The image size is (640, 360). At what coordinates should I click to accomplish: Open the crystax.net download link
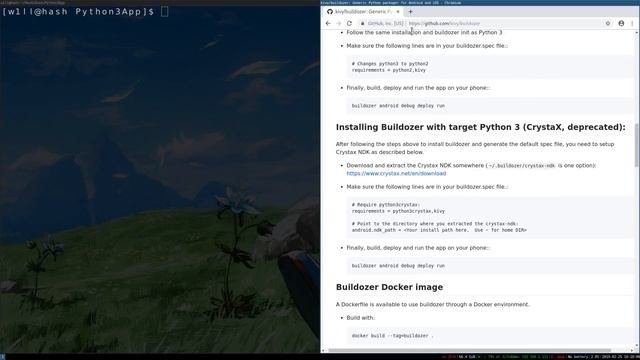click(x=396, y=173)
